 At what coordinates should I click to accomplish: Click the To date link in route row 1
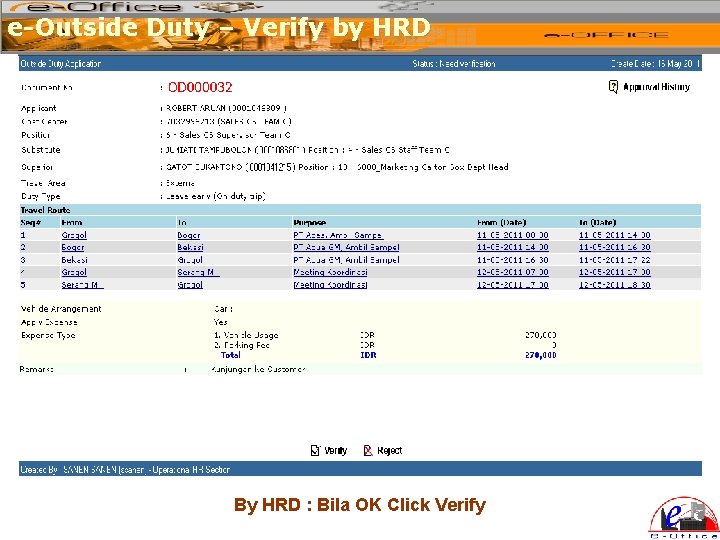click(x=614, y=235)
